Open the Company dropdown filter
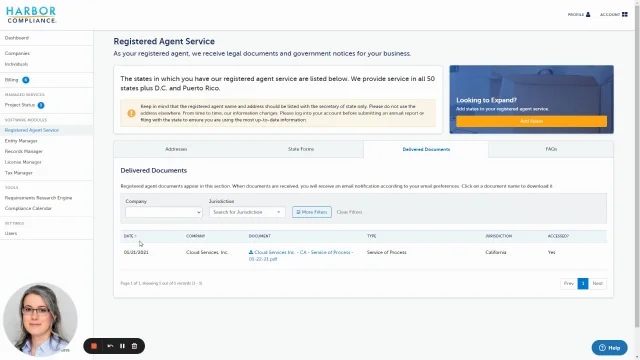The width and height of the screenshot is (640, 360). [164, 212]
